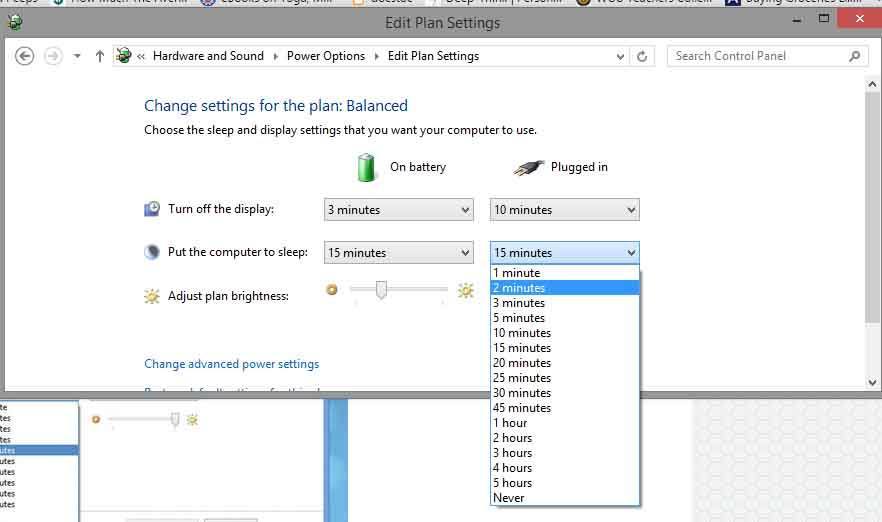The width and height of the screenshot is (882, 522).
Task: Maximize the Edit Plan Settings window
Action: [x=824, y=19]
